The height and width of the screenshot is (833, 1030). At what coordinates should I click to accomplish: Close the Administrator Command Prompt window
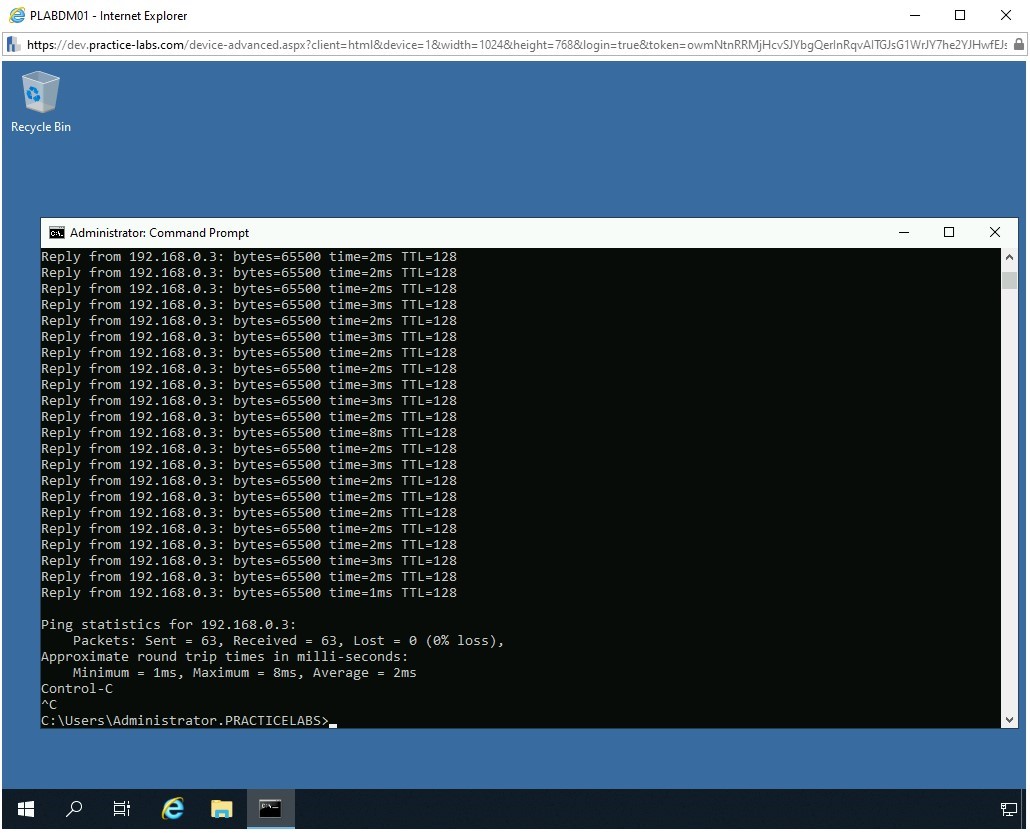point(994,233)
